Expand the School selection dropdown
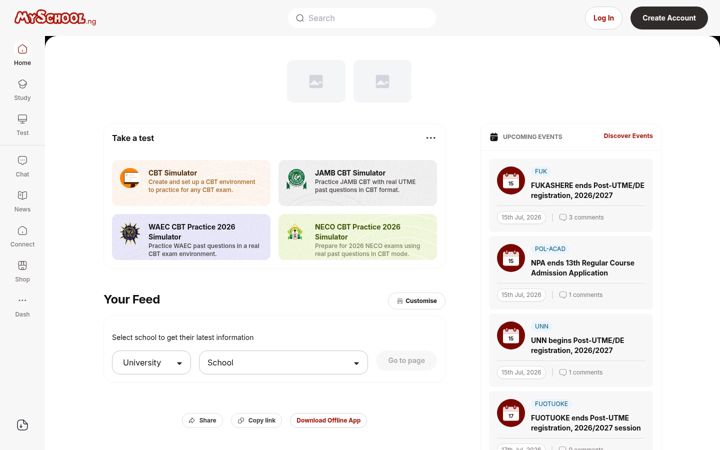Screen dimensions: 720x450 (x=283, y=363)
